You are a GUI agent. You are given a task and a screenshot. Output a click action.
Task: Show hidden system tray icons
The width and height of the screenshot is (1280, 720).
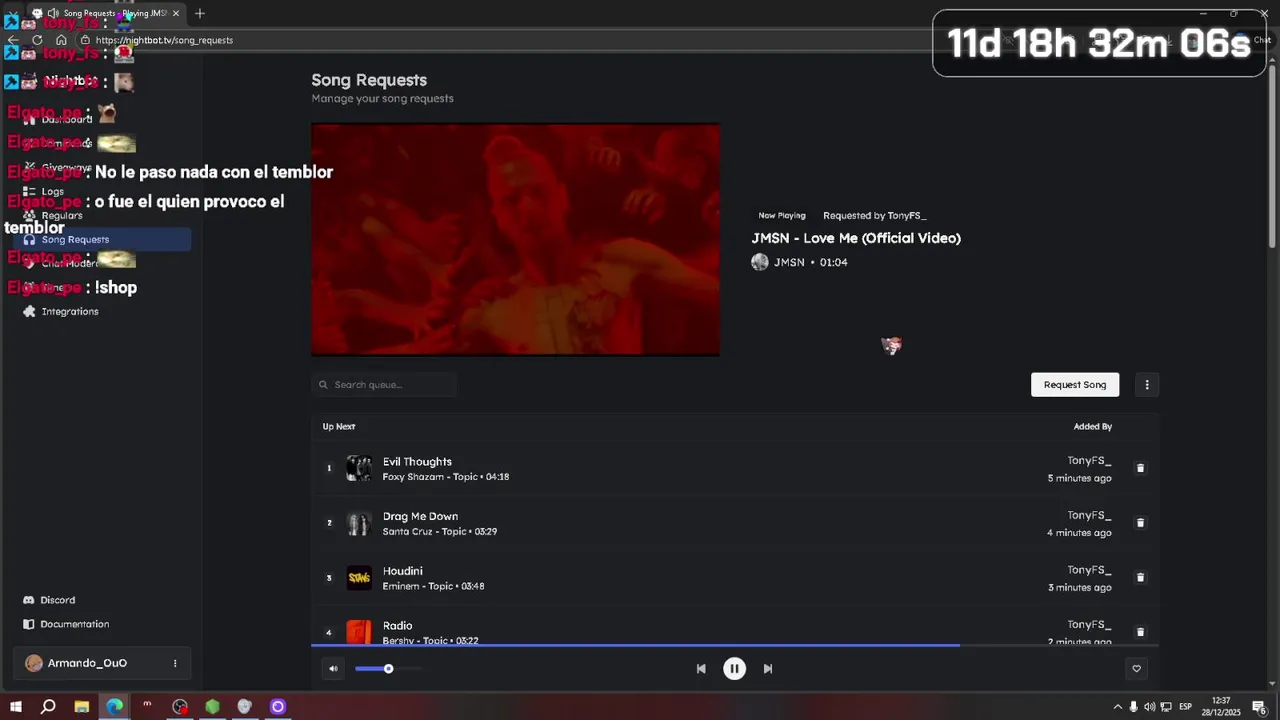(1117, 707)
